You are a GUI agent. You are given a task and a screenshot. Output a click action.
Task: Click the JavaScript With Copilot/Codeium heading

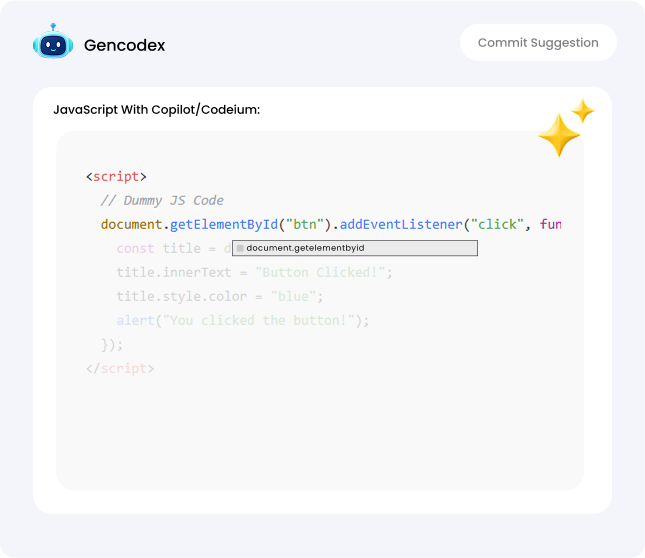tap(156, 109)
